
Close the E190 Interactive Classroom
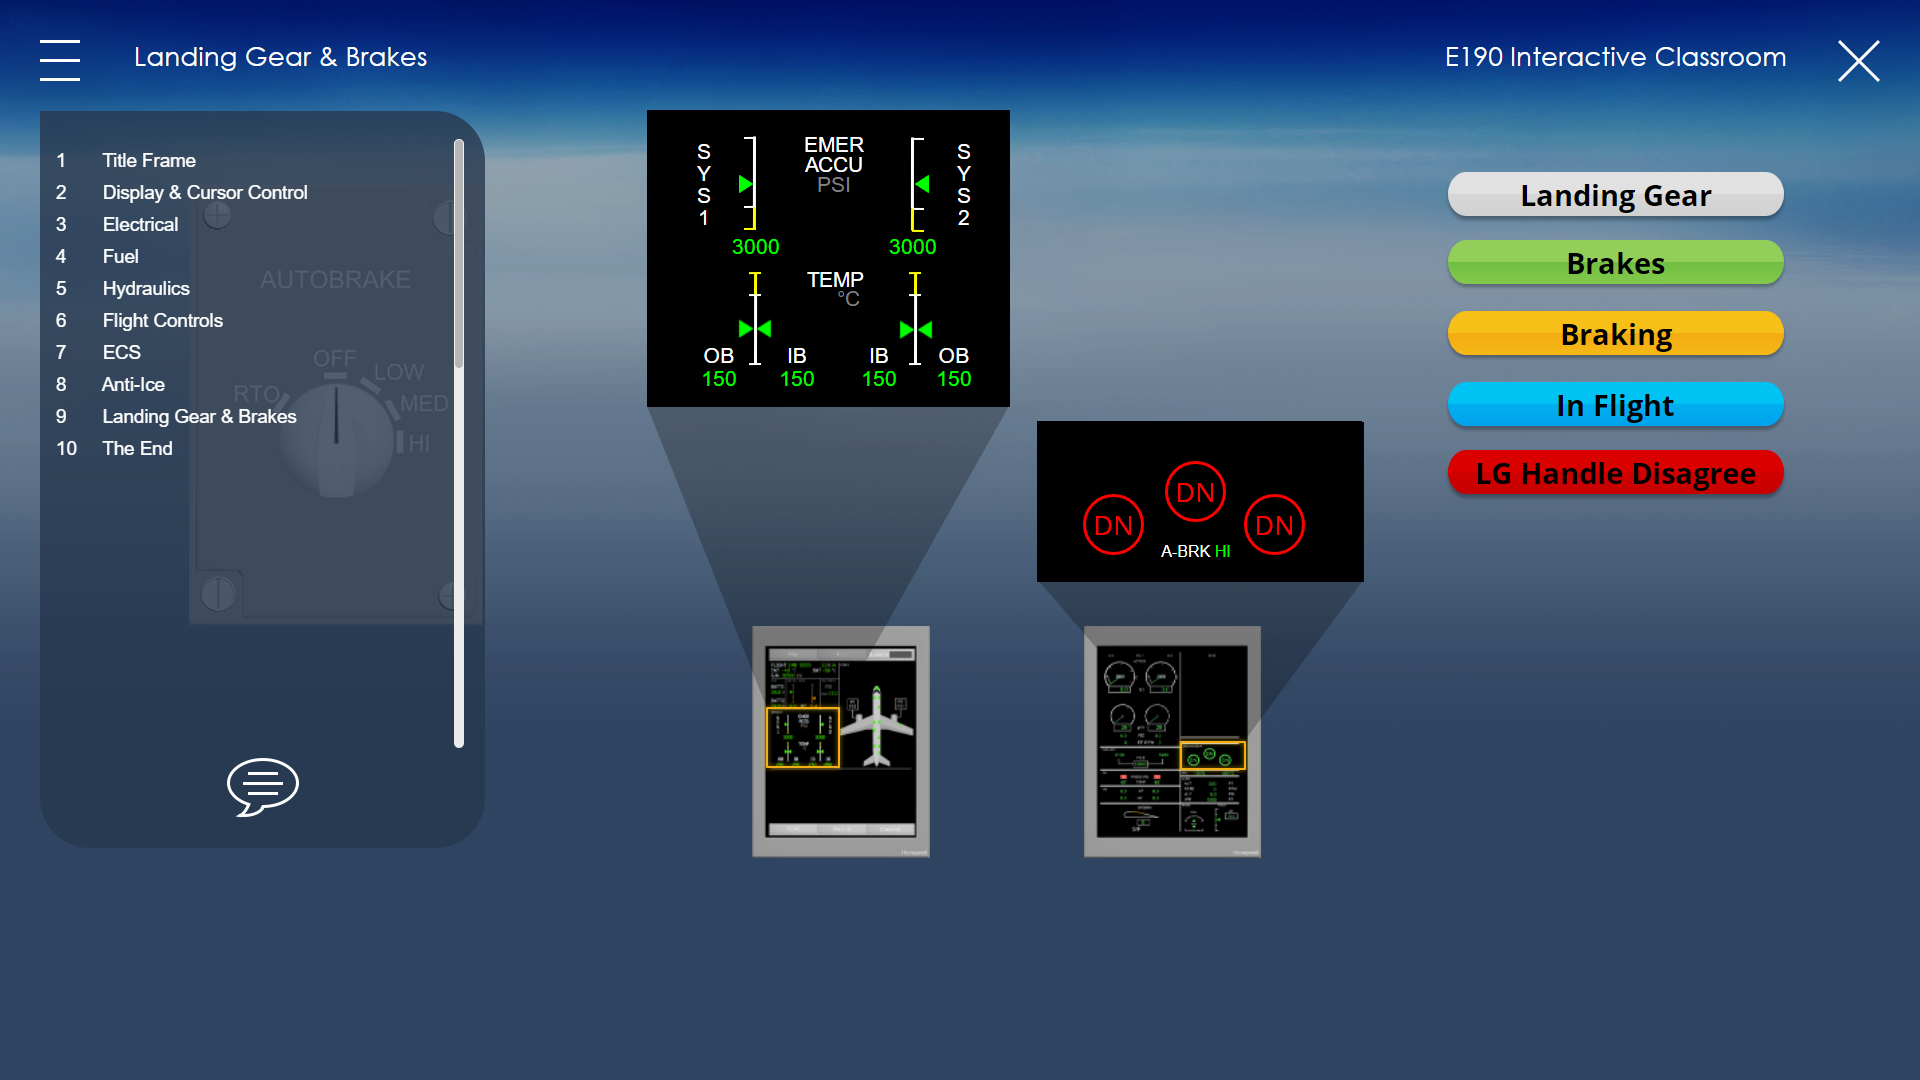[x=1861, y=58]
